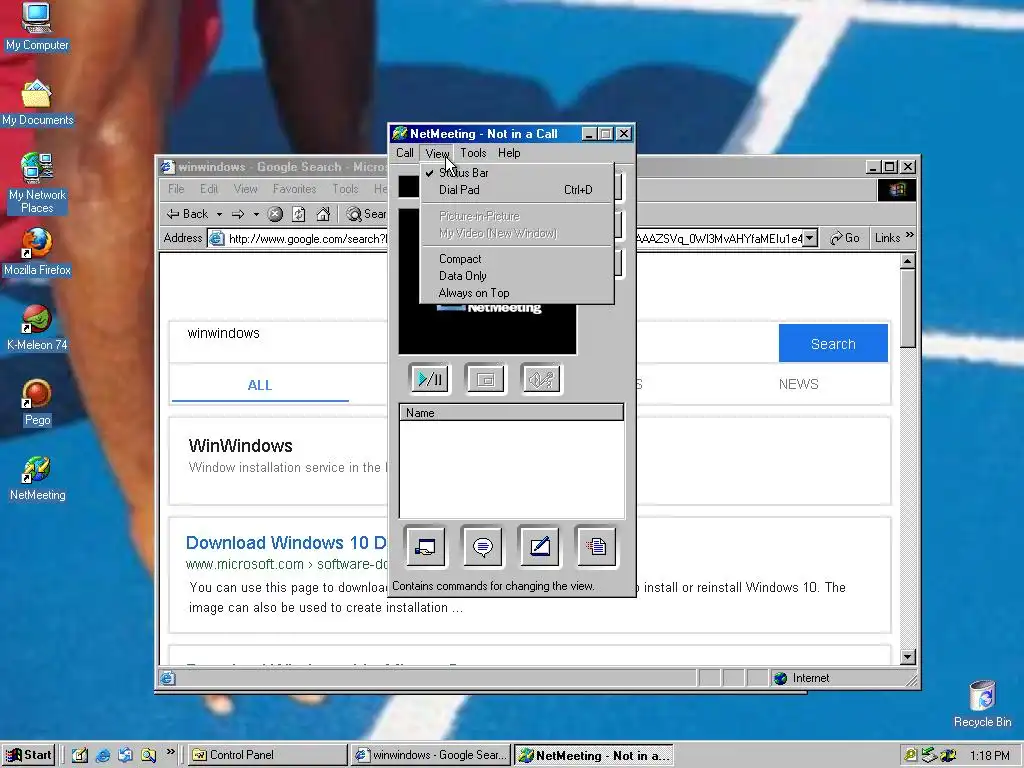Select the ALL tab in Google results

click(x=260, y=385)
